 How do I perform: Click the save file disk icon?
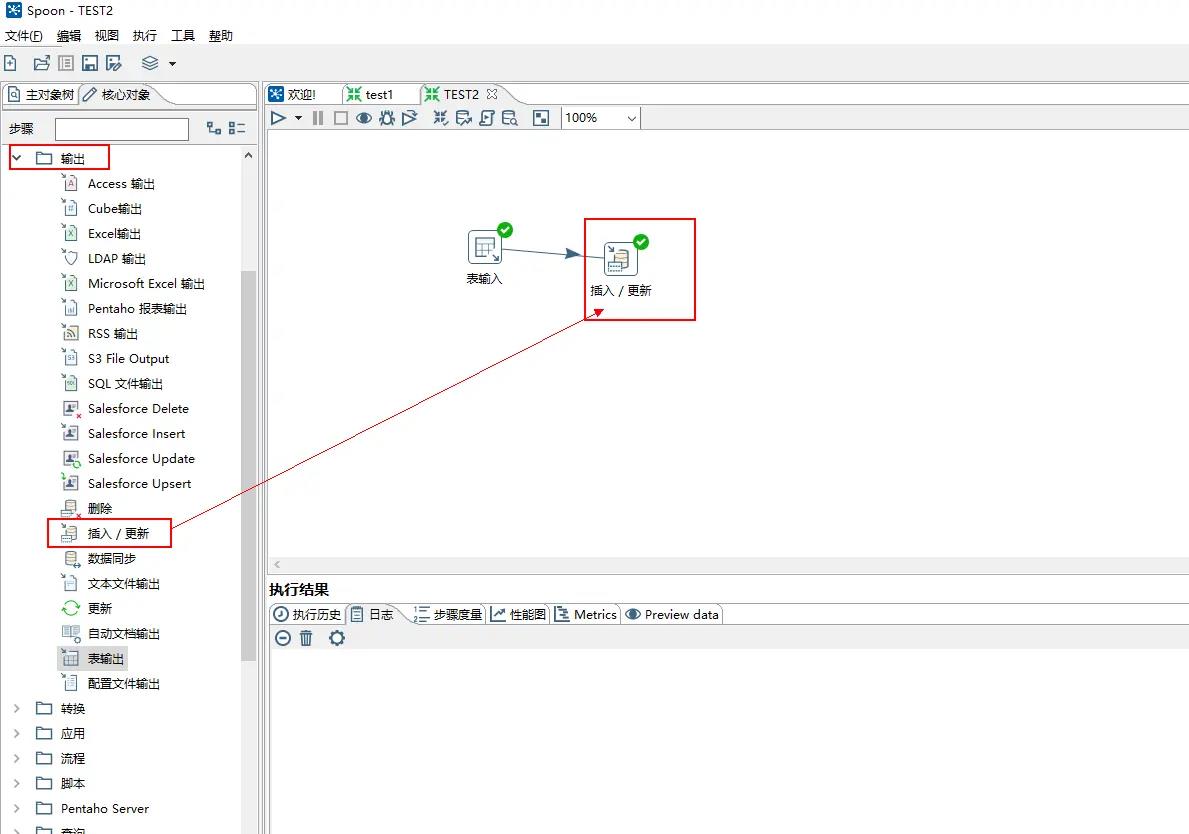pyautogui.click(x=90, y=63)
